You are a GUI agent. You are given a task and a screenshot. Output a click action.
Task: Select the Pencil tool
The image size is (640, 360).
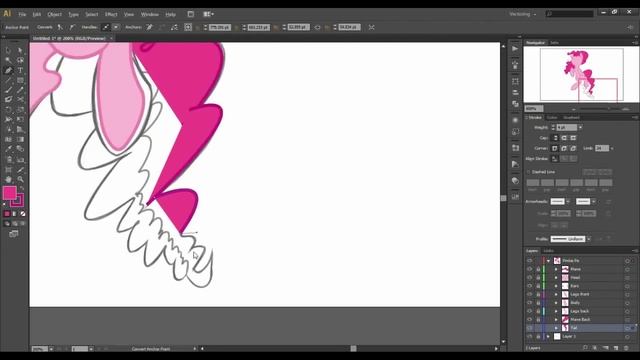point(20,90)
